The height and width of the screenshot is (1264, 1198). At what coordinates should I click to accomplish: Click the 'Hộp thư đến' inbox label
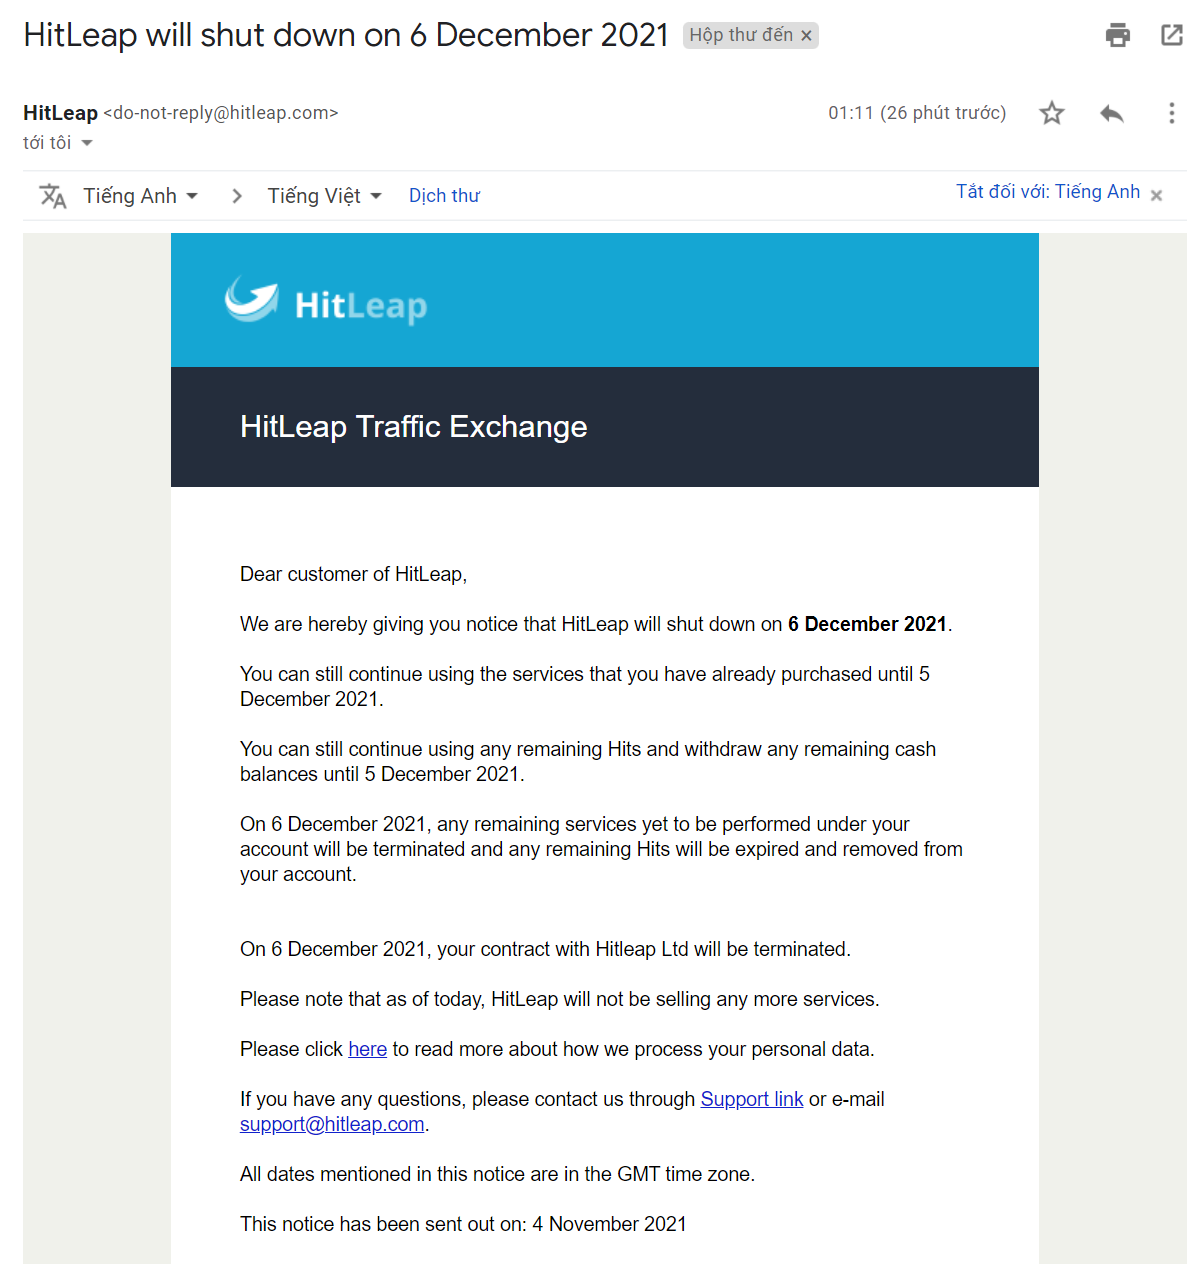[740, 36]
